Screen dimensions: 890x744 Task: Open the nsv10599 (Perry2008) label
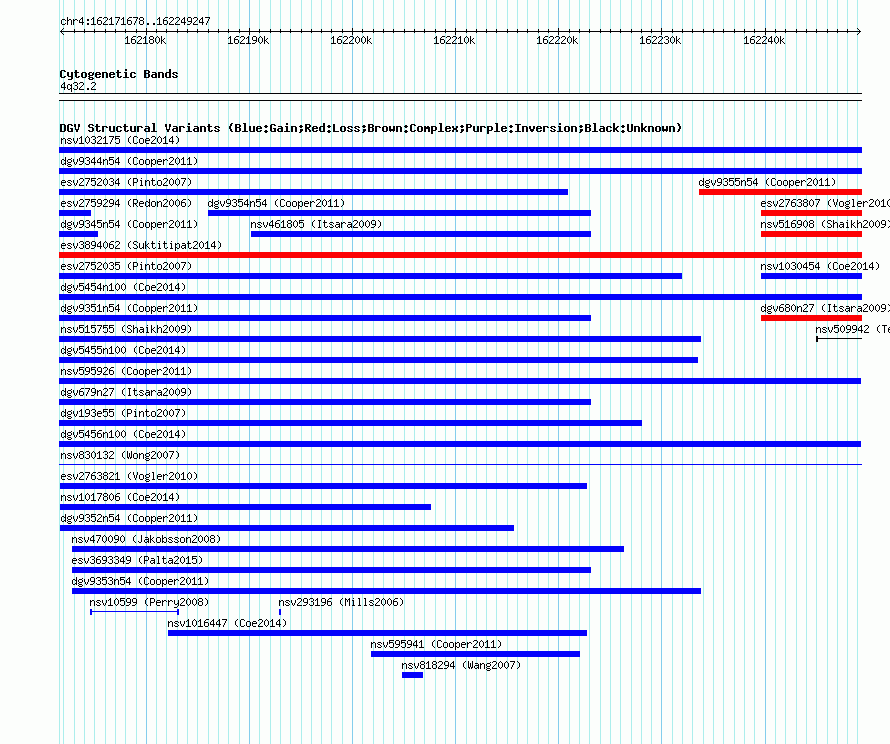(149, 602)
